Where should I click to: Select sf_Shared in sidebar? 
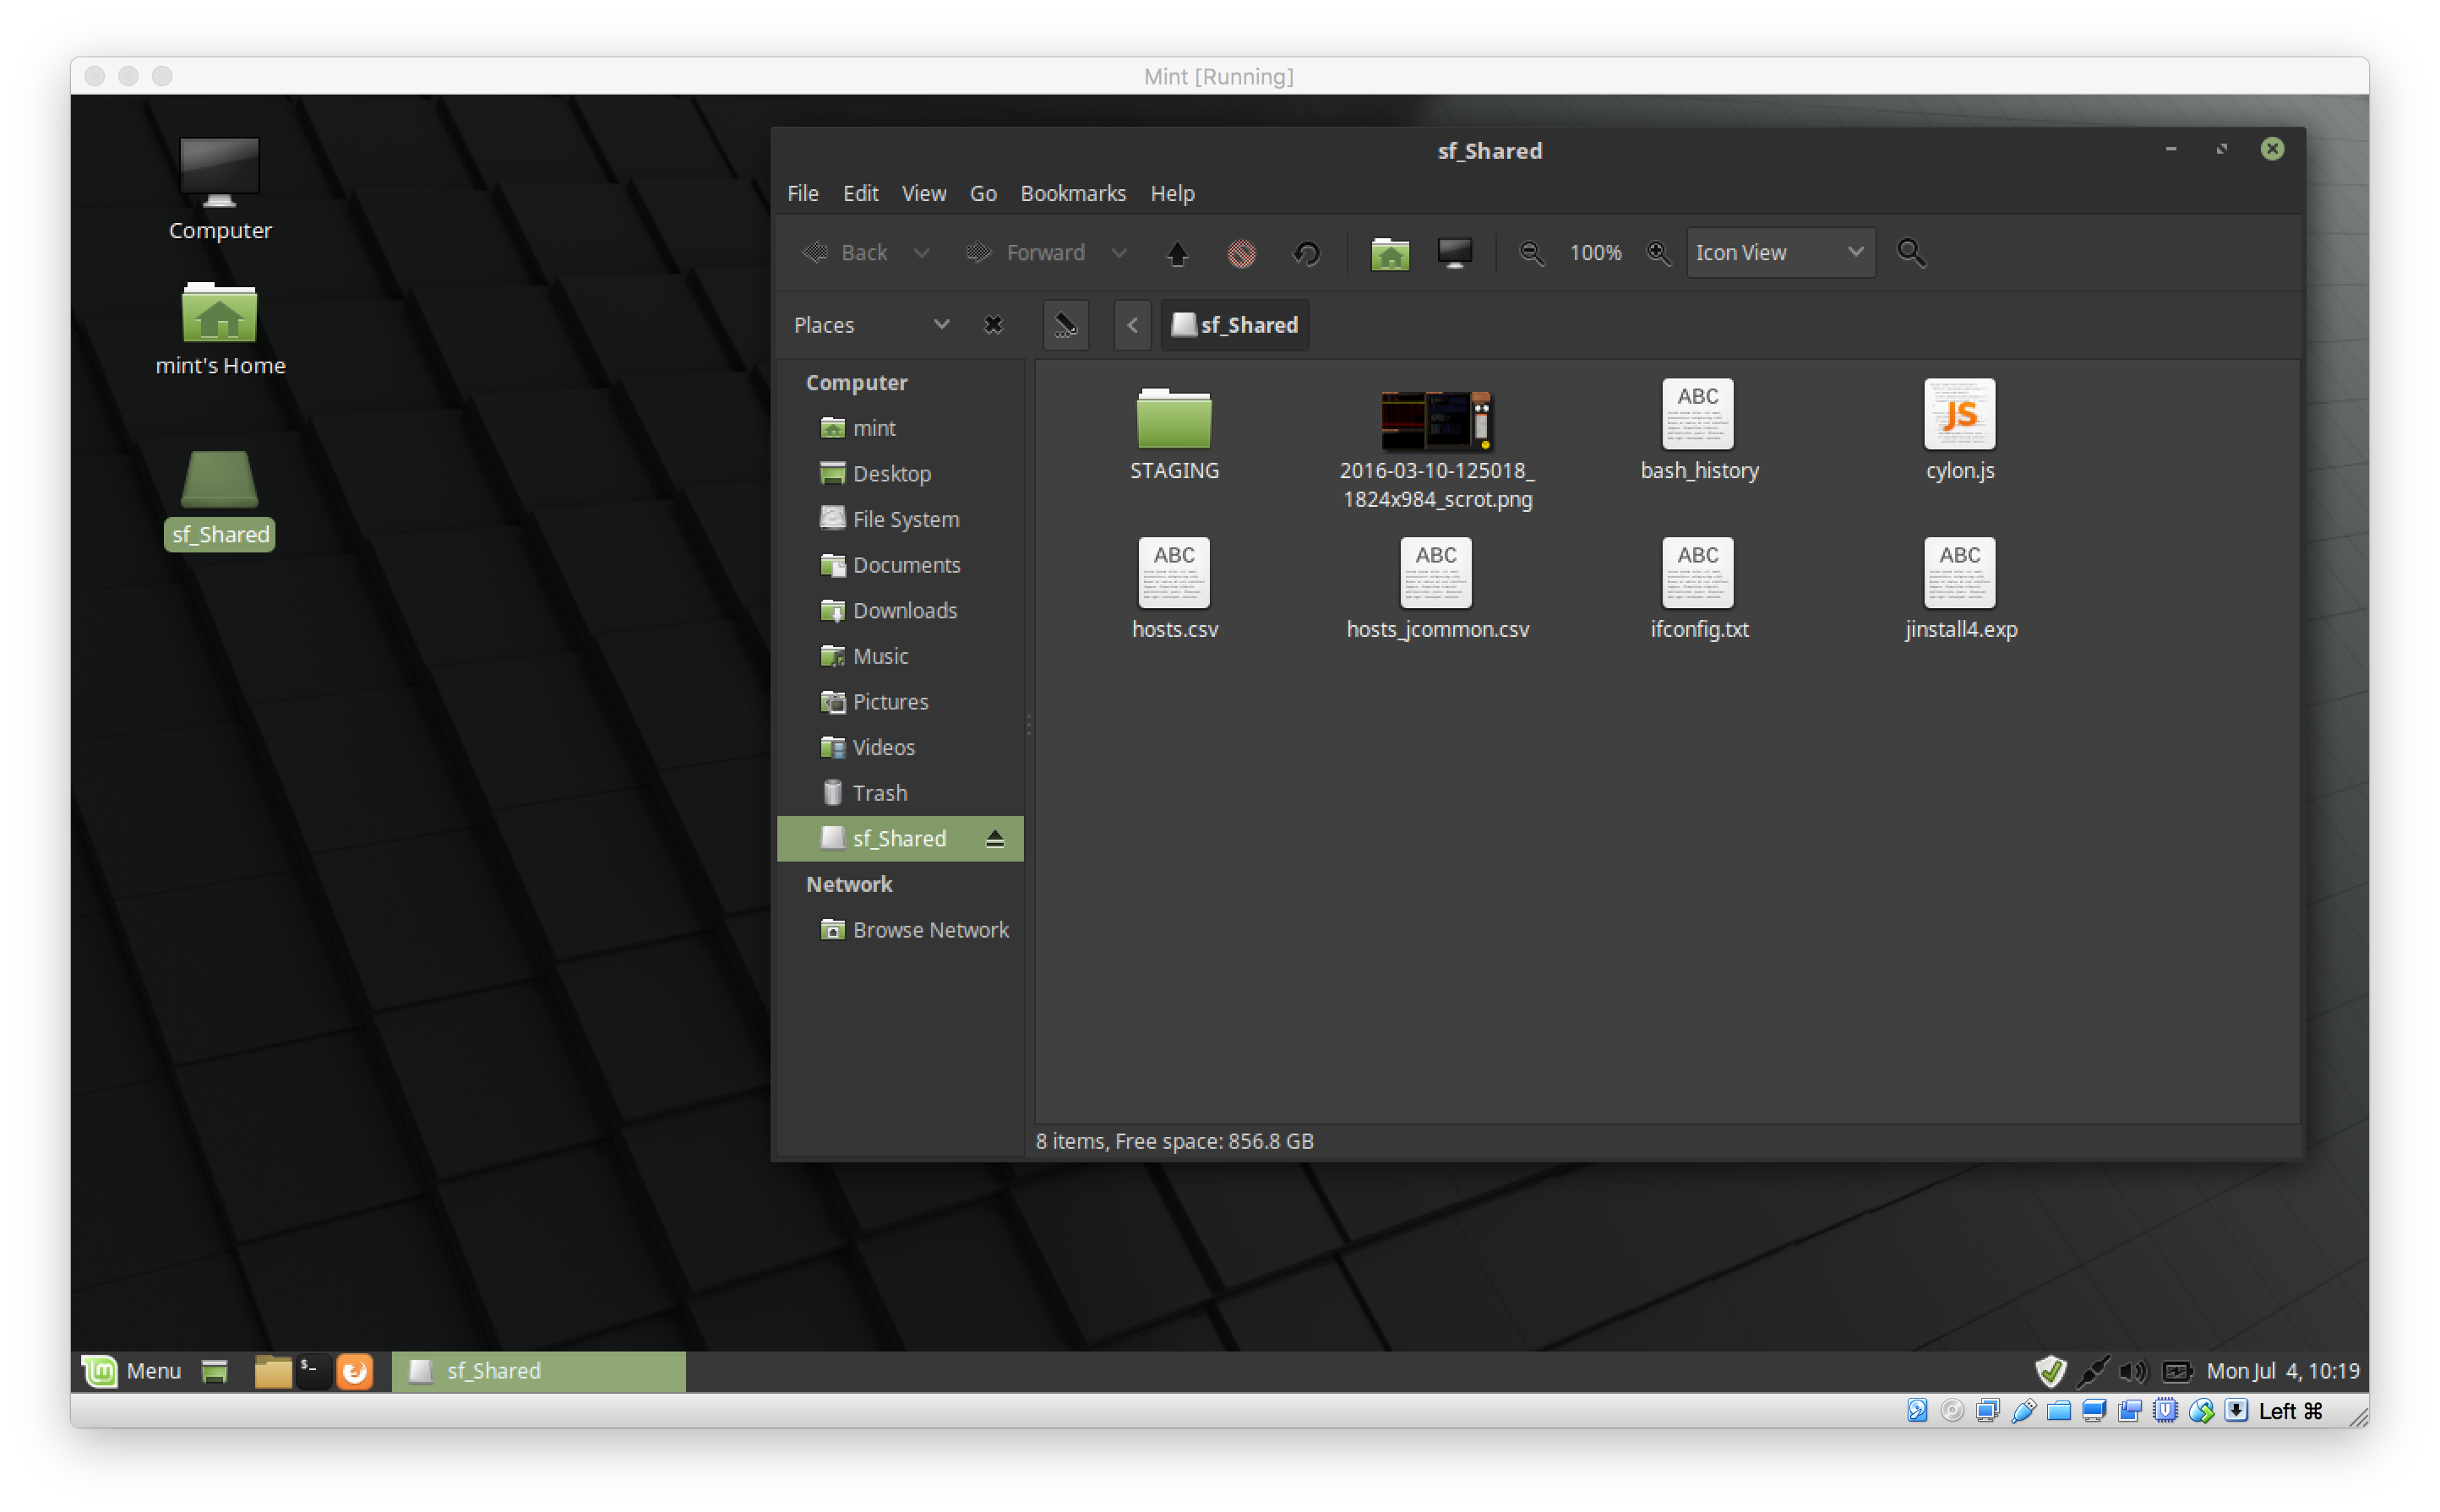[900, 838]
